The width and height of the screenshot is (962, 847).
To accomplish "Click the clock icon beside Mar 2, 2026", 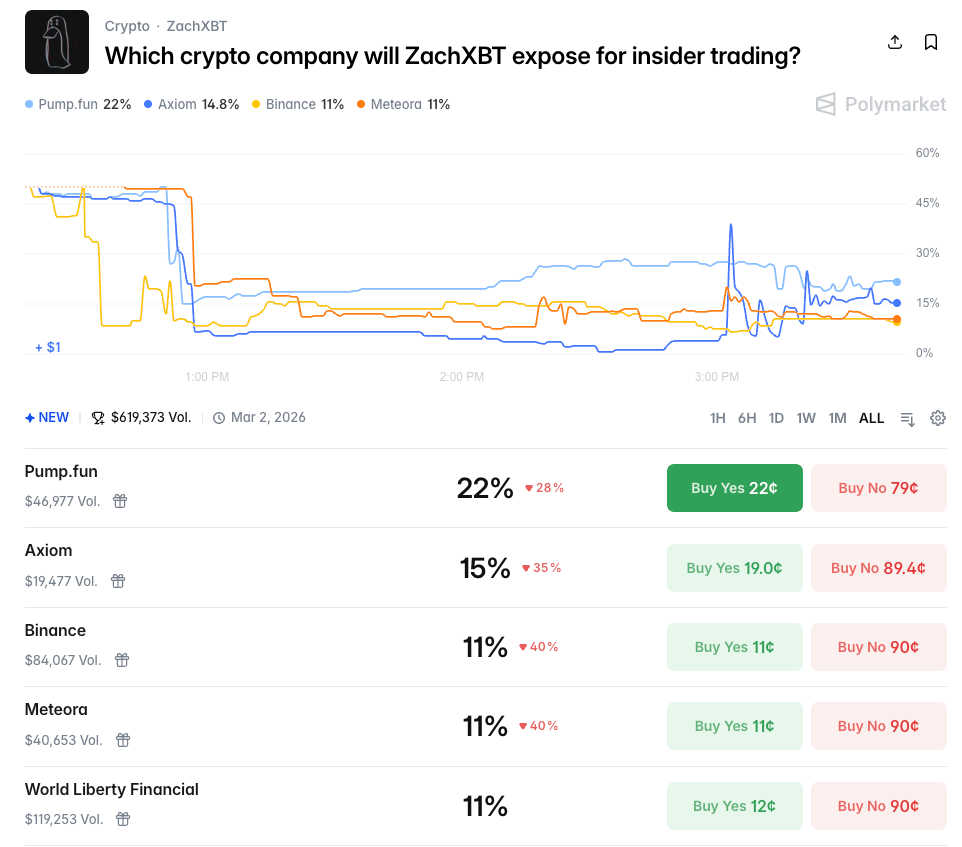I will pyautogui.click(x=217, y=417).
